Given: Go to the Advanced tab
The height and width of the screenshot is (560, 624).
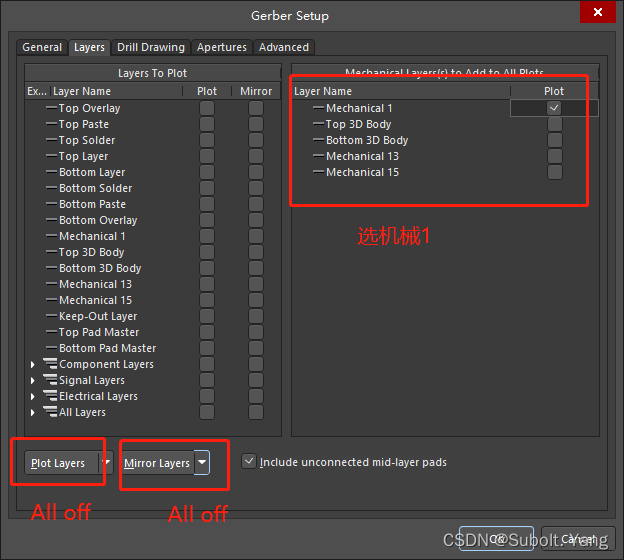Looking at the screenshot, I should pyautogui.click(x=284, y=47).
